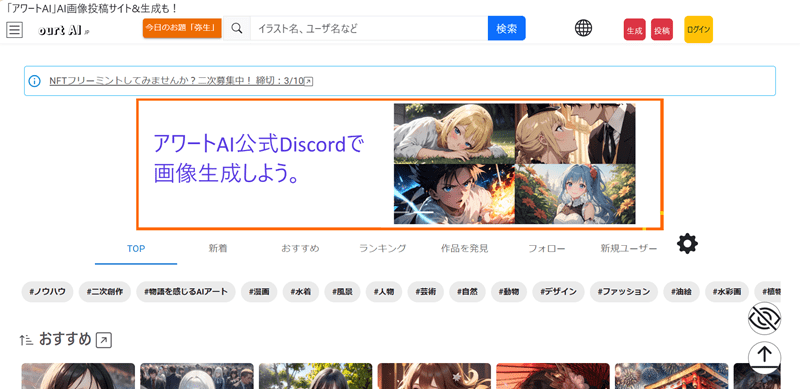Image resolution: width=800 pixels, height=389 pixels.
Task: Open the blue-haired girl with flowers image
Action: pyautogui.click(x=575, y=194)
